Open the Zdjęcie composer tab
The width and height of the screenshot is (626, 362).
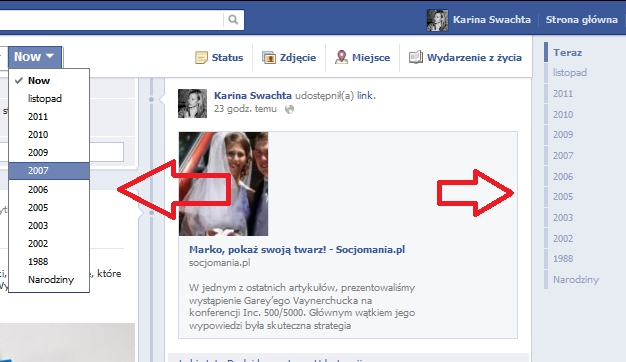tap(289, 57)
